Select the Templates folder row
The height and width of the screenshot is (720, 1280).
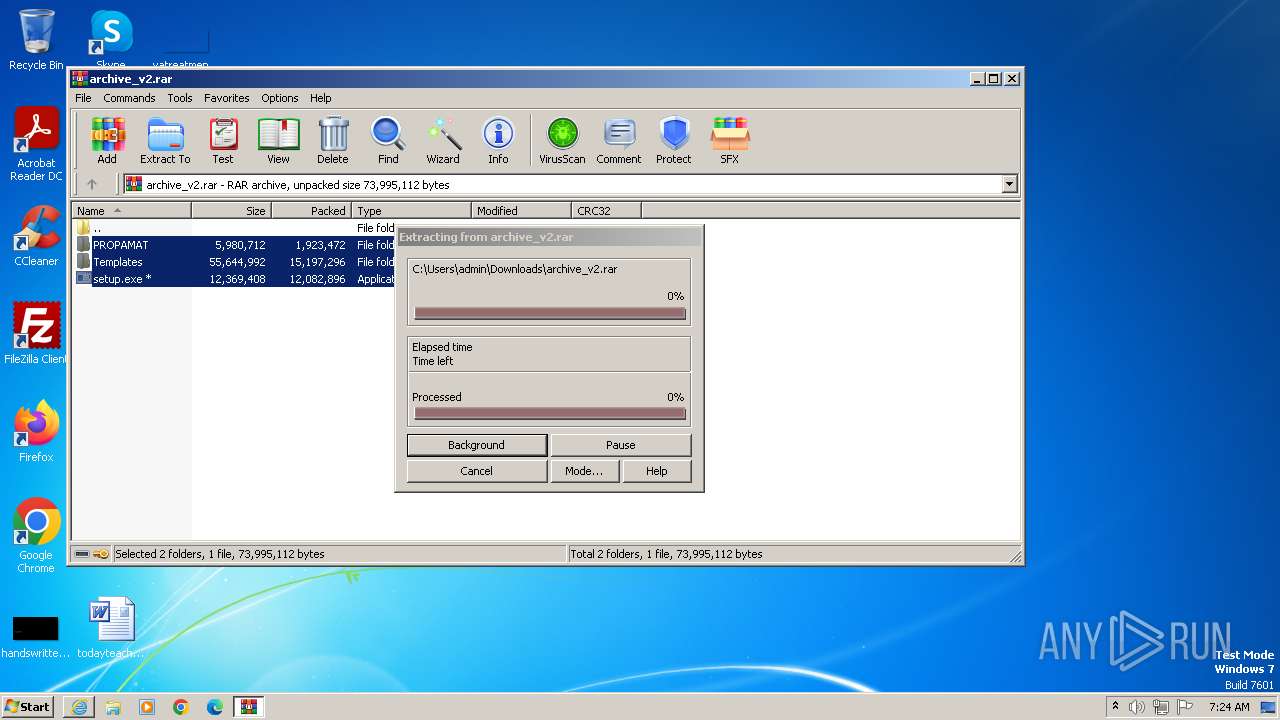[235, 262]
